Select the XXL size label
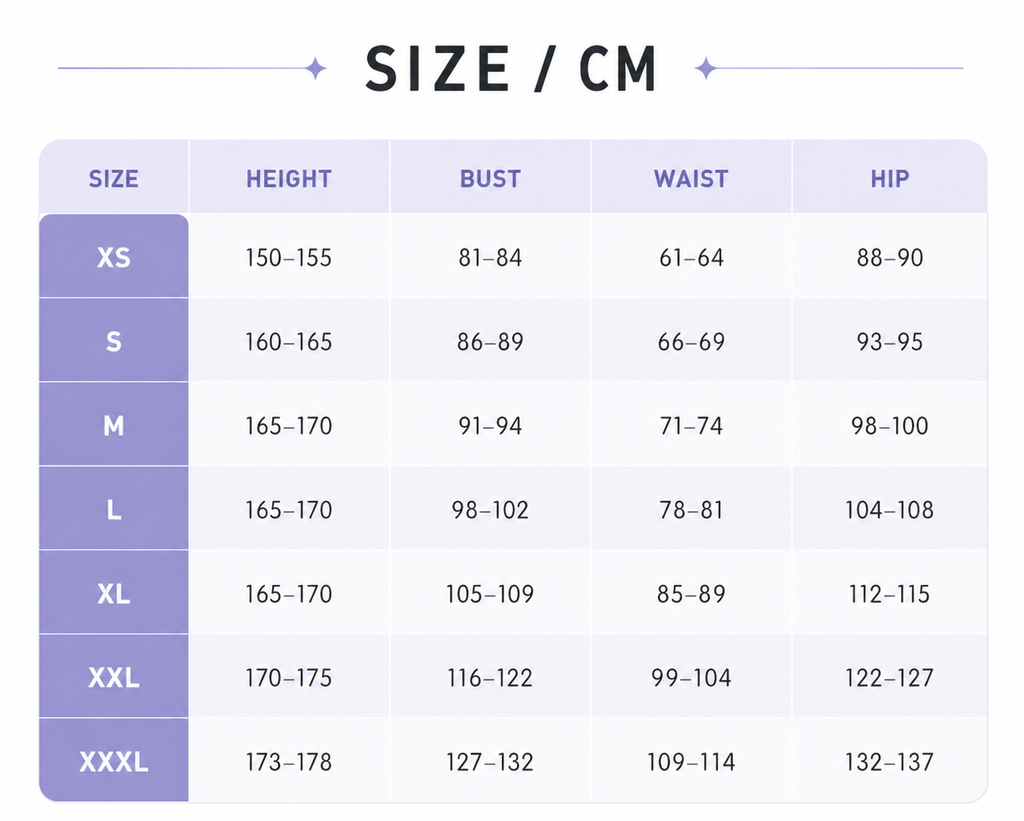 [x=114, y=677]
